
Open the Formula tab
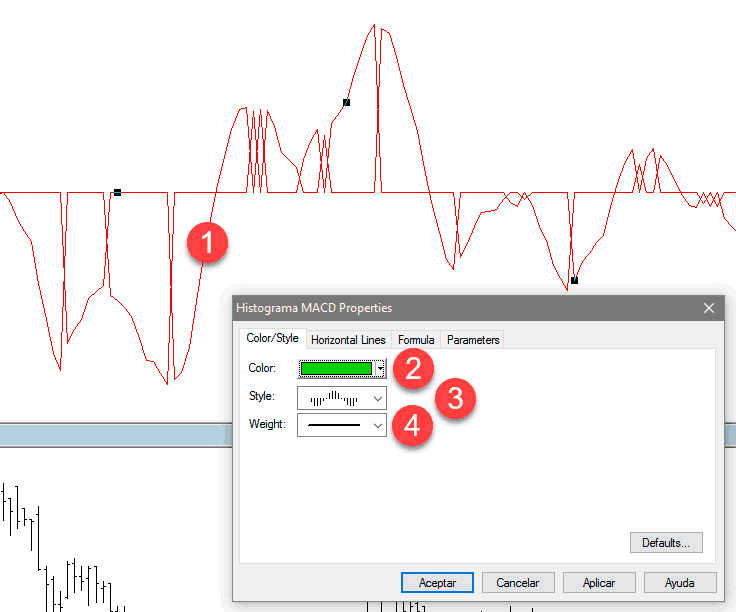416,340
